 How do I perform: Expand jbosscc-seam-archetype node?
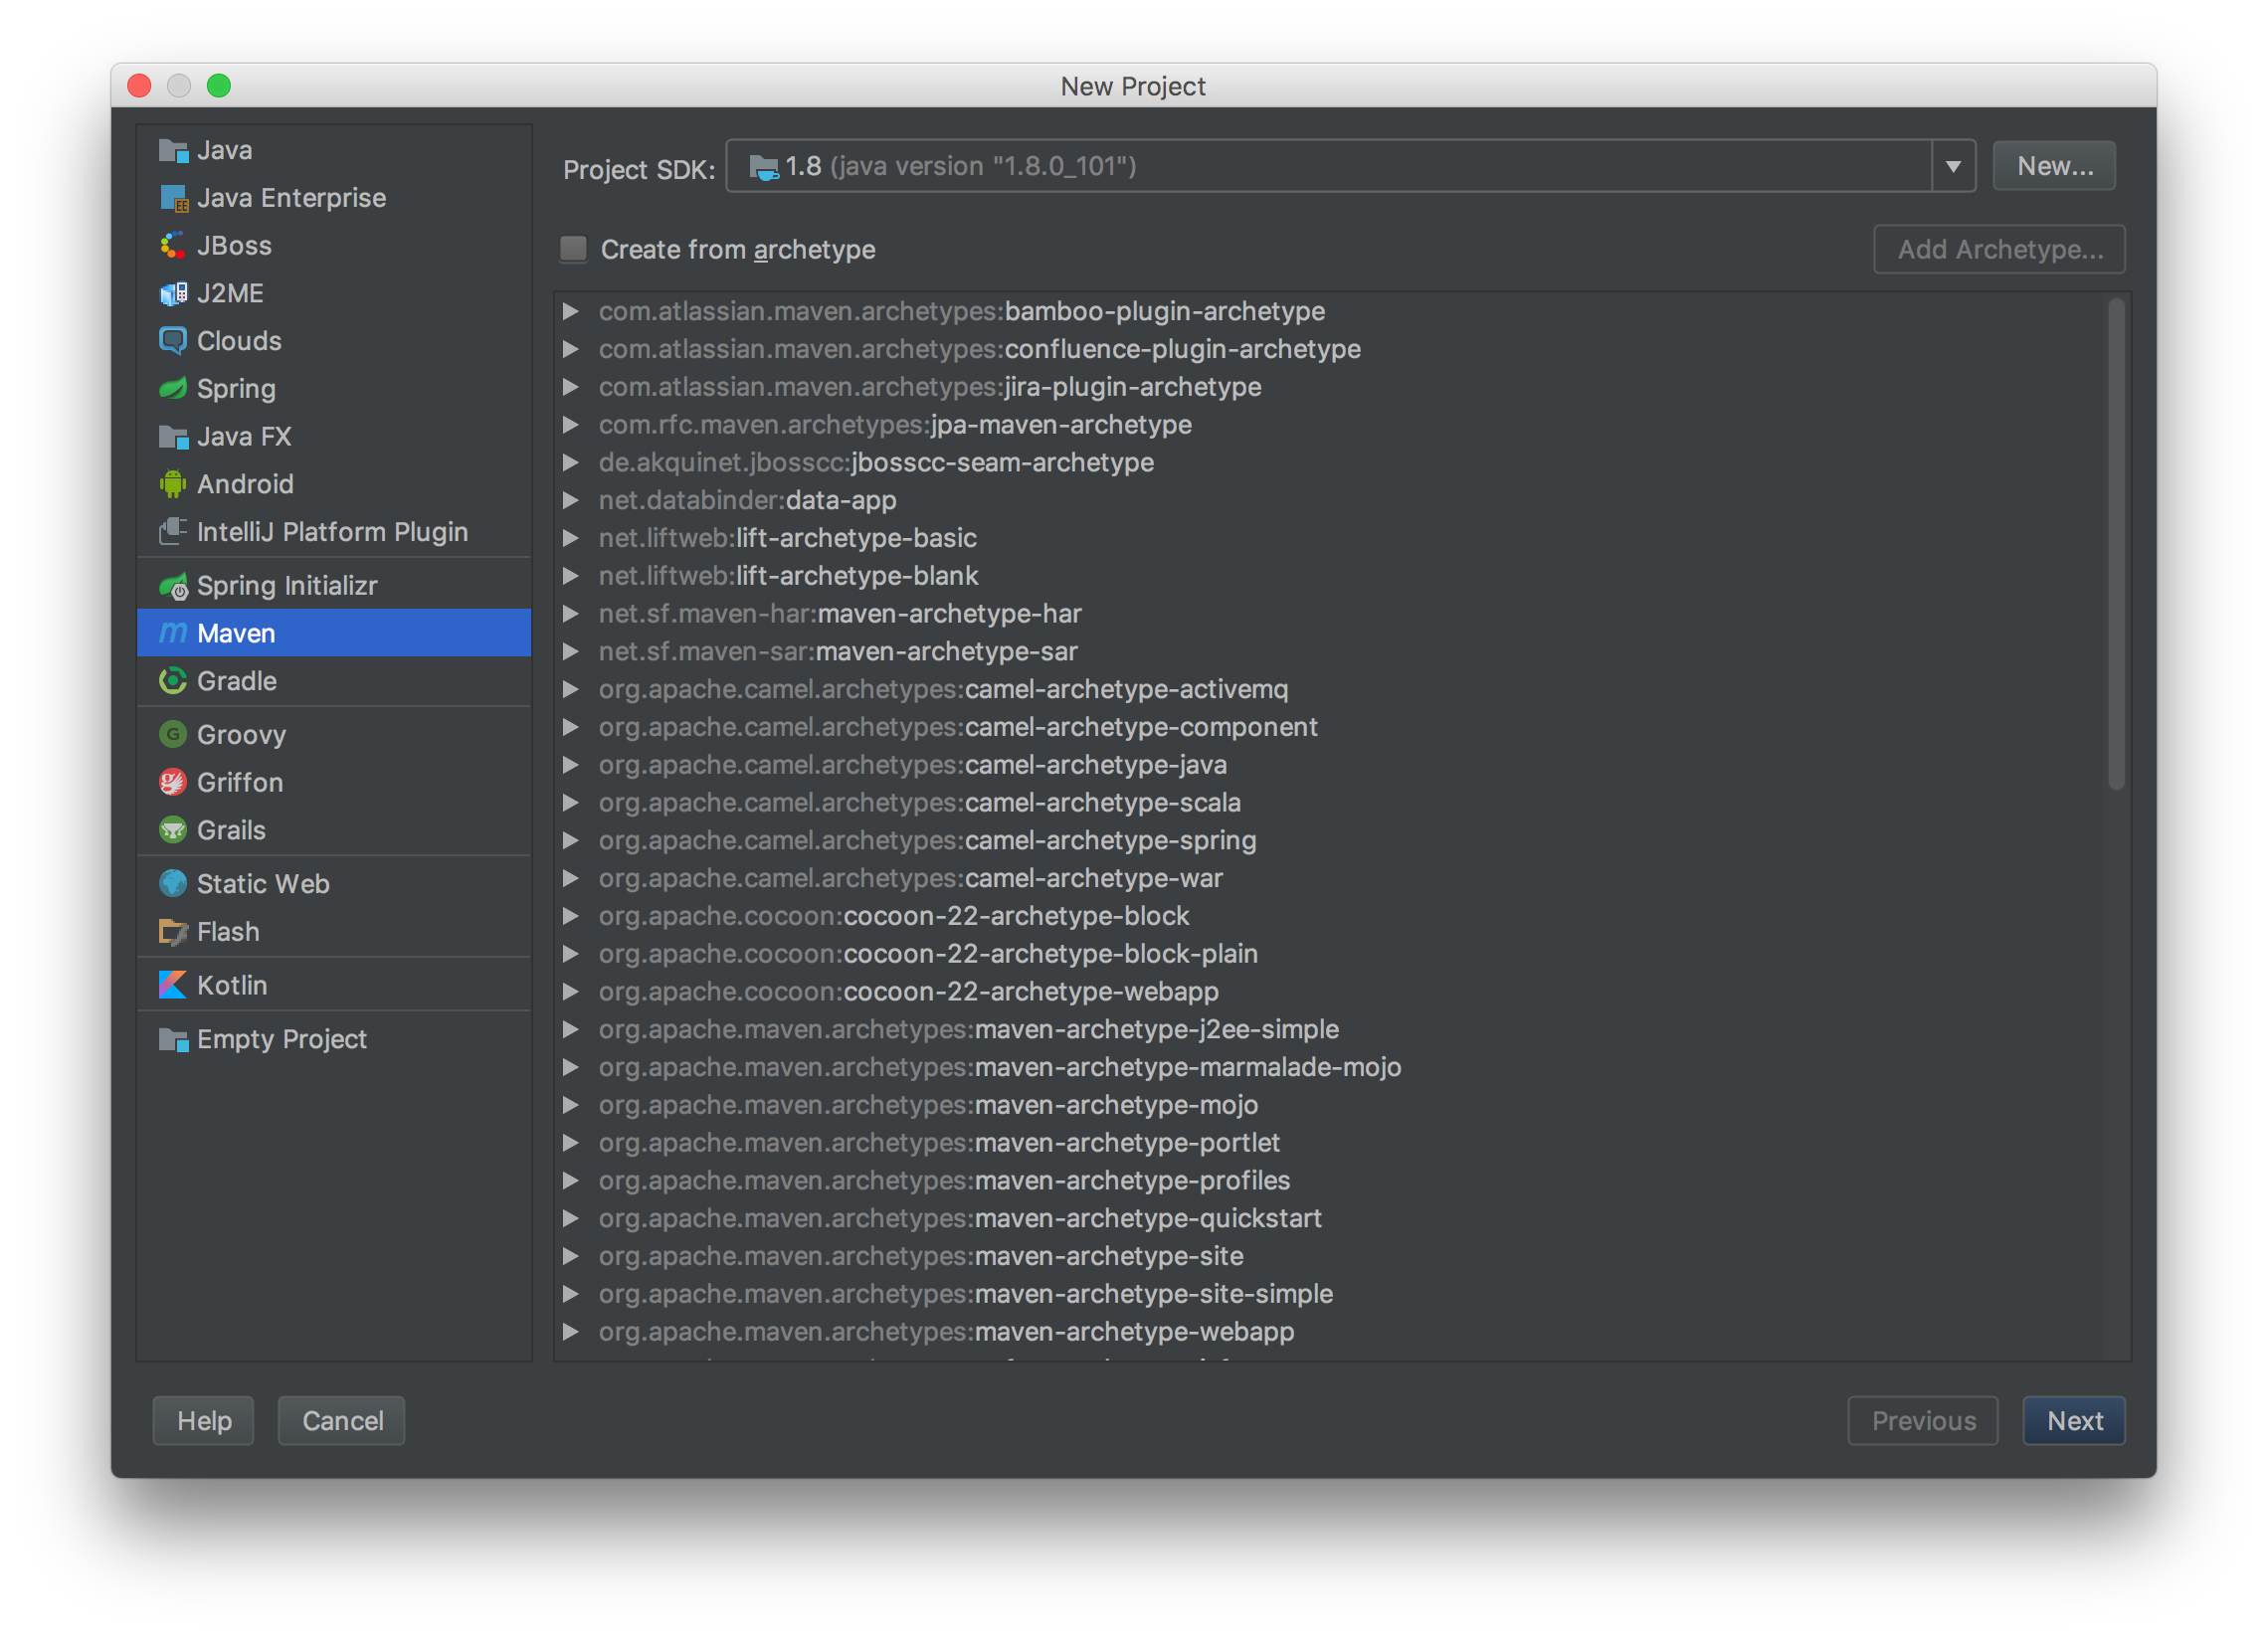point(570,462)
